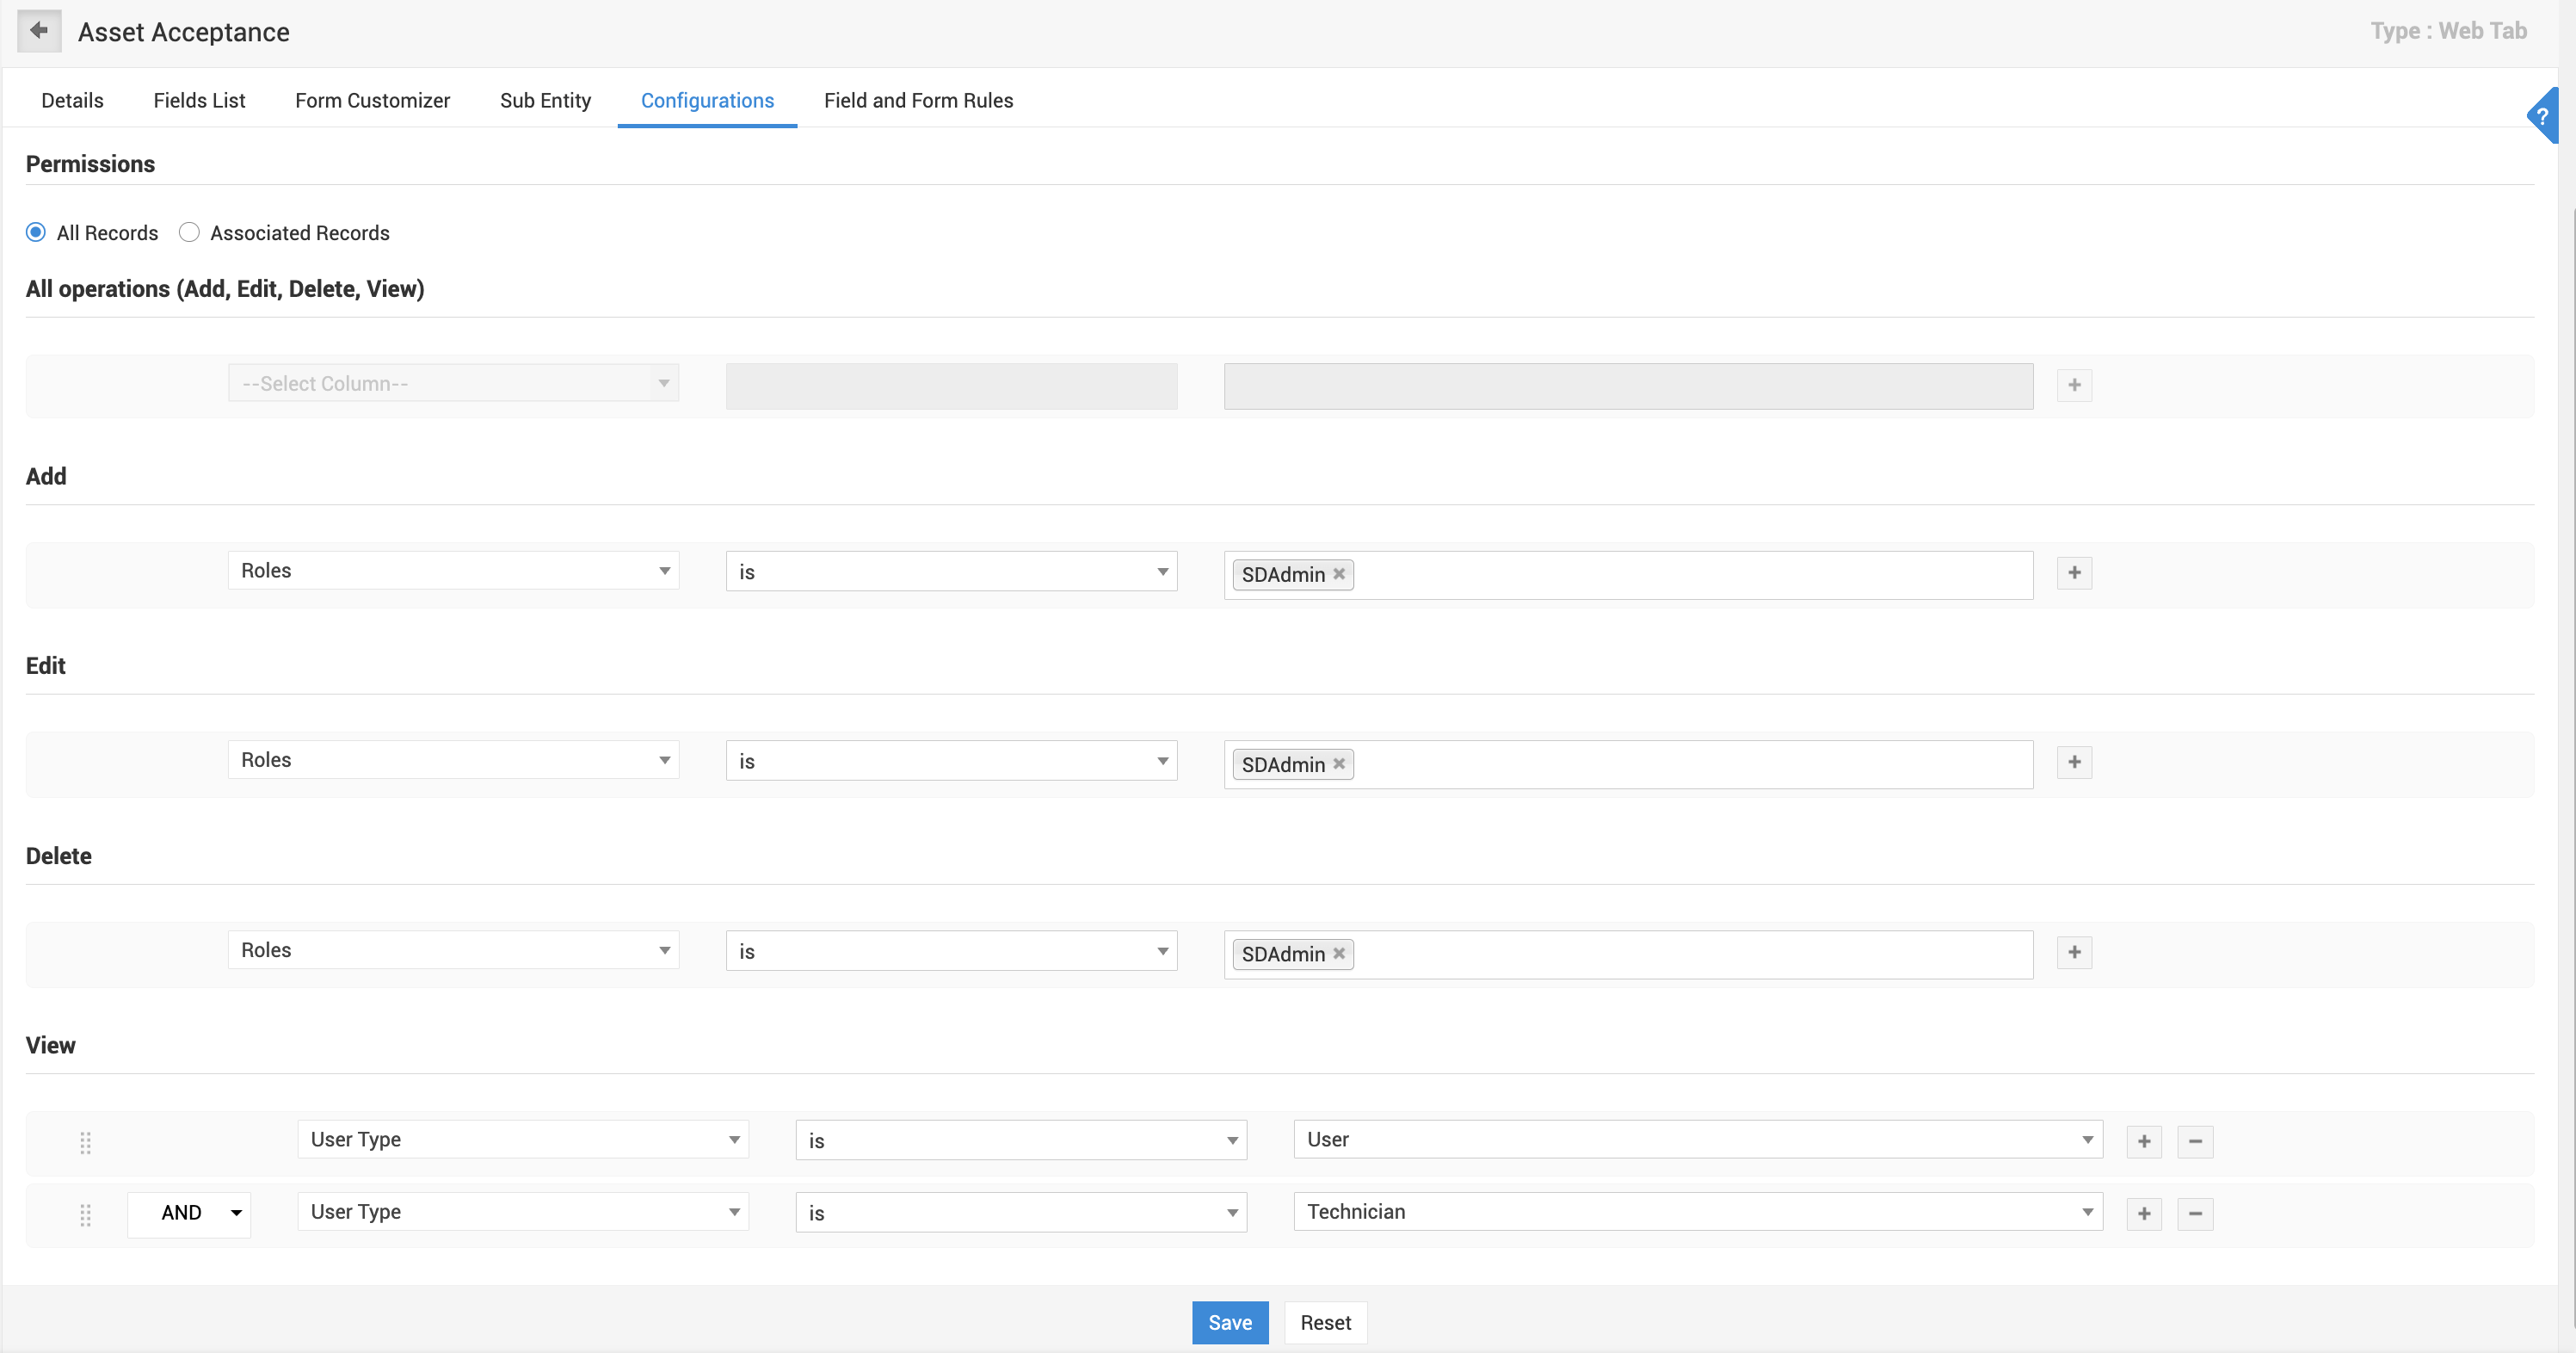Screen dimensions: 2576x1353
Task: Switch to the Fields List tab
Action: (x=199, y=100)
